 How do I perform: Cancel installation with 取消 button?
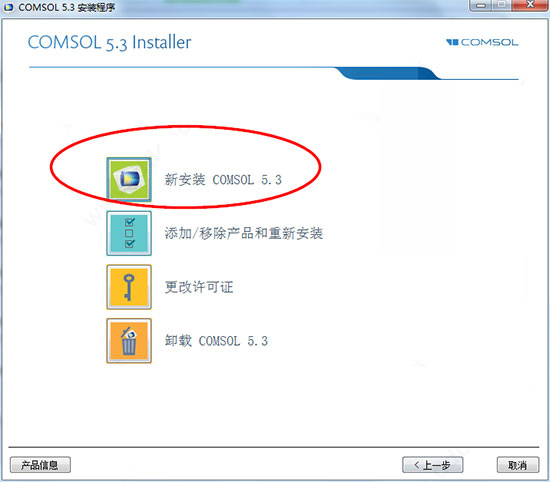(x=518, y=465)
